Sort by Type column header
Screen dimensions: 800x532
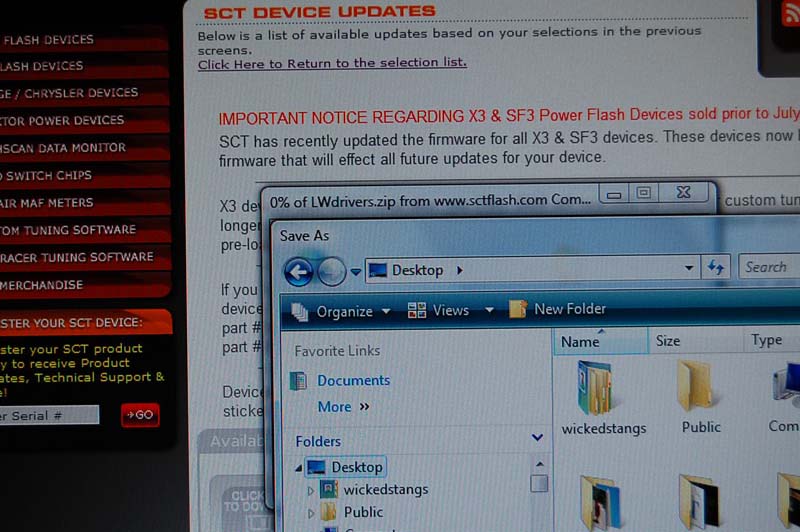(771, 339)
